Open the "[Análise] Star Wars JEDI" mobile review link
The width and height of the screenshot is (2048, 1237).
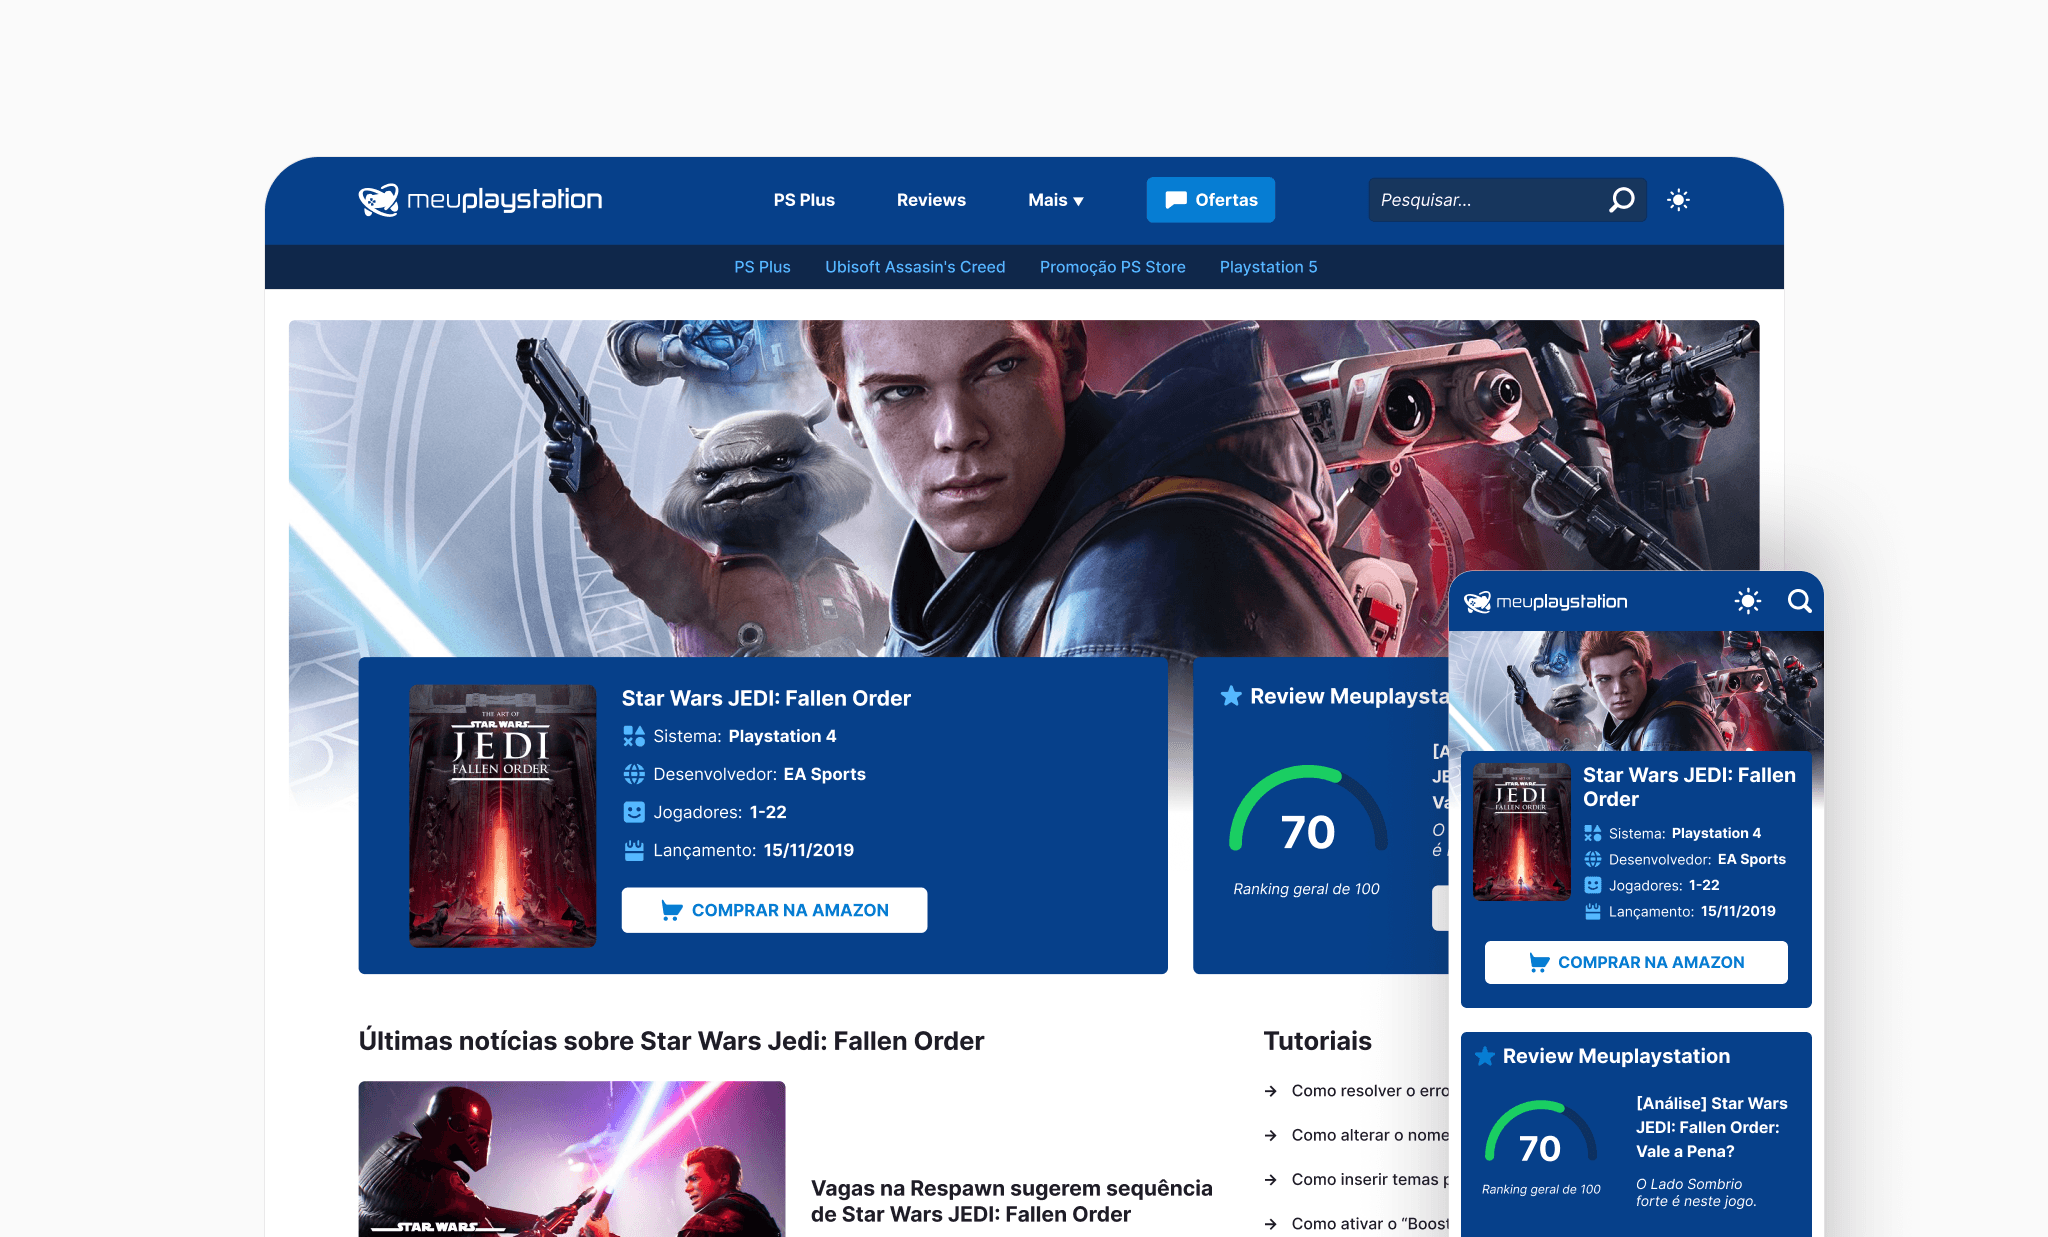pos(1711,1127)
